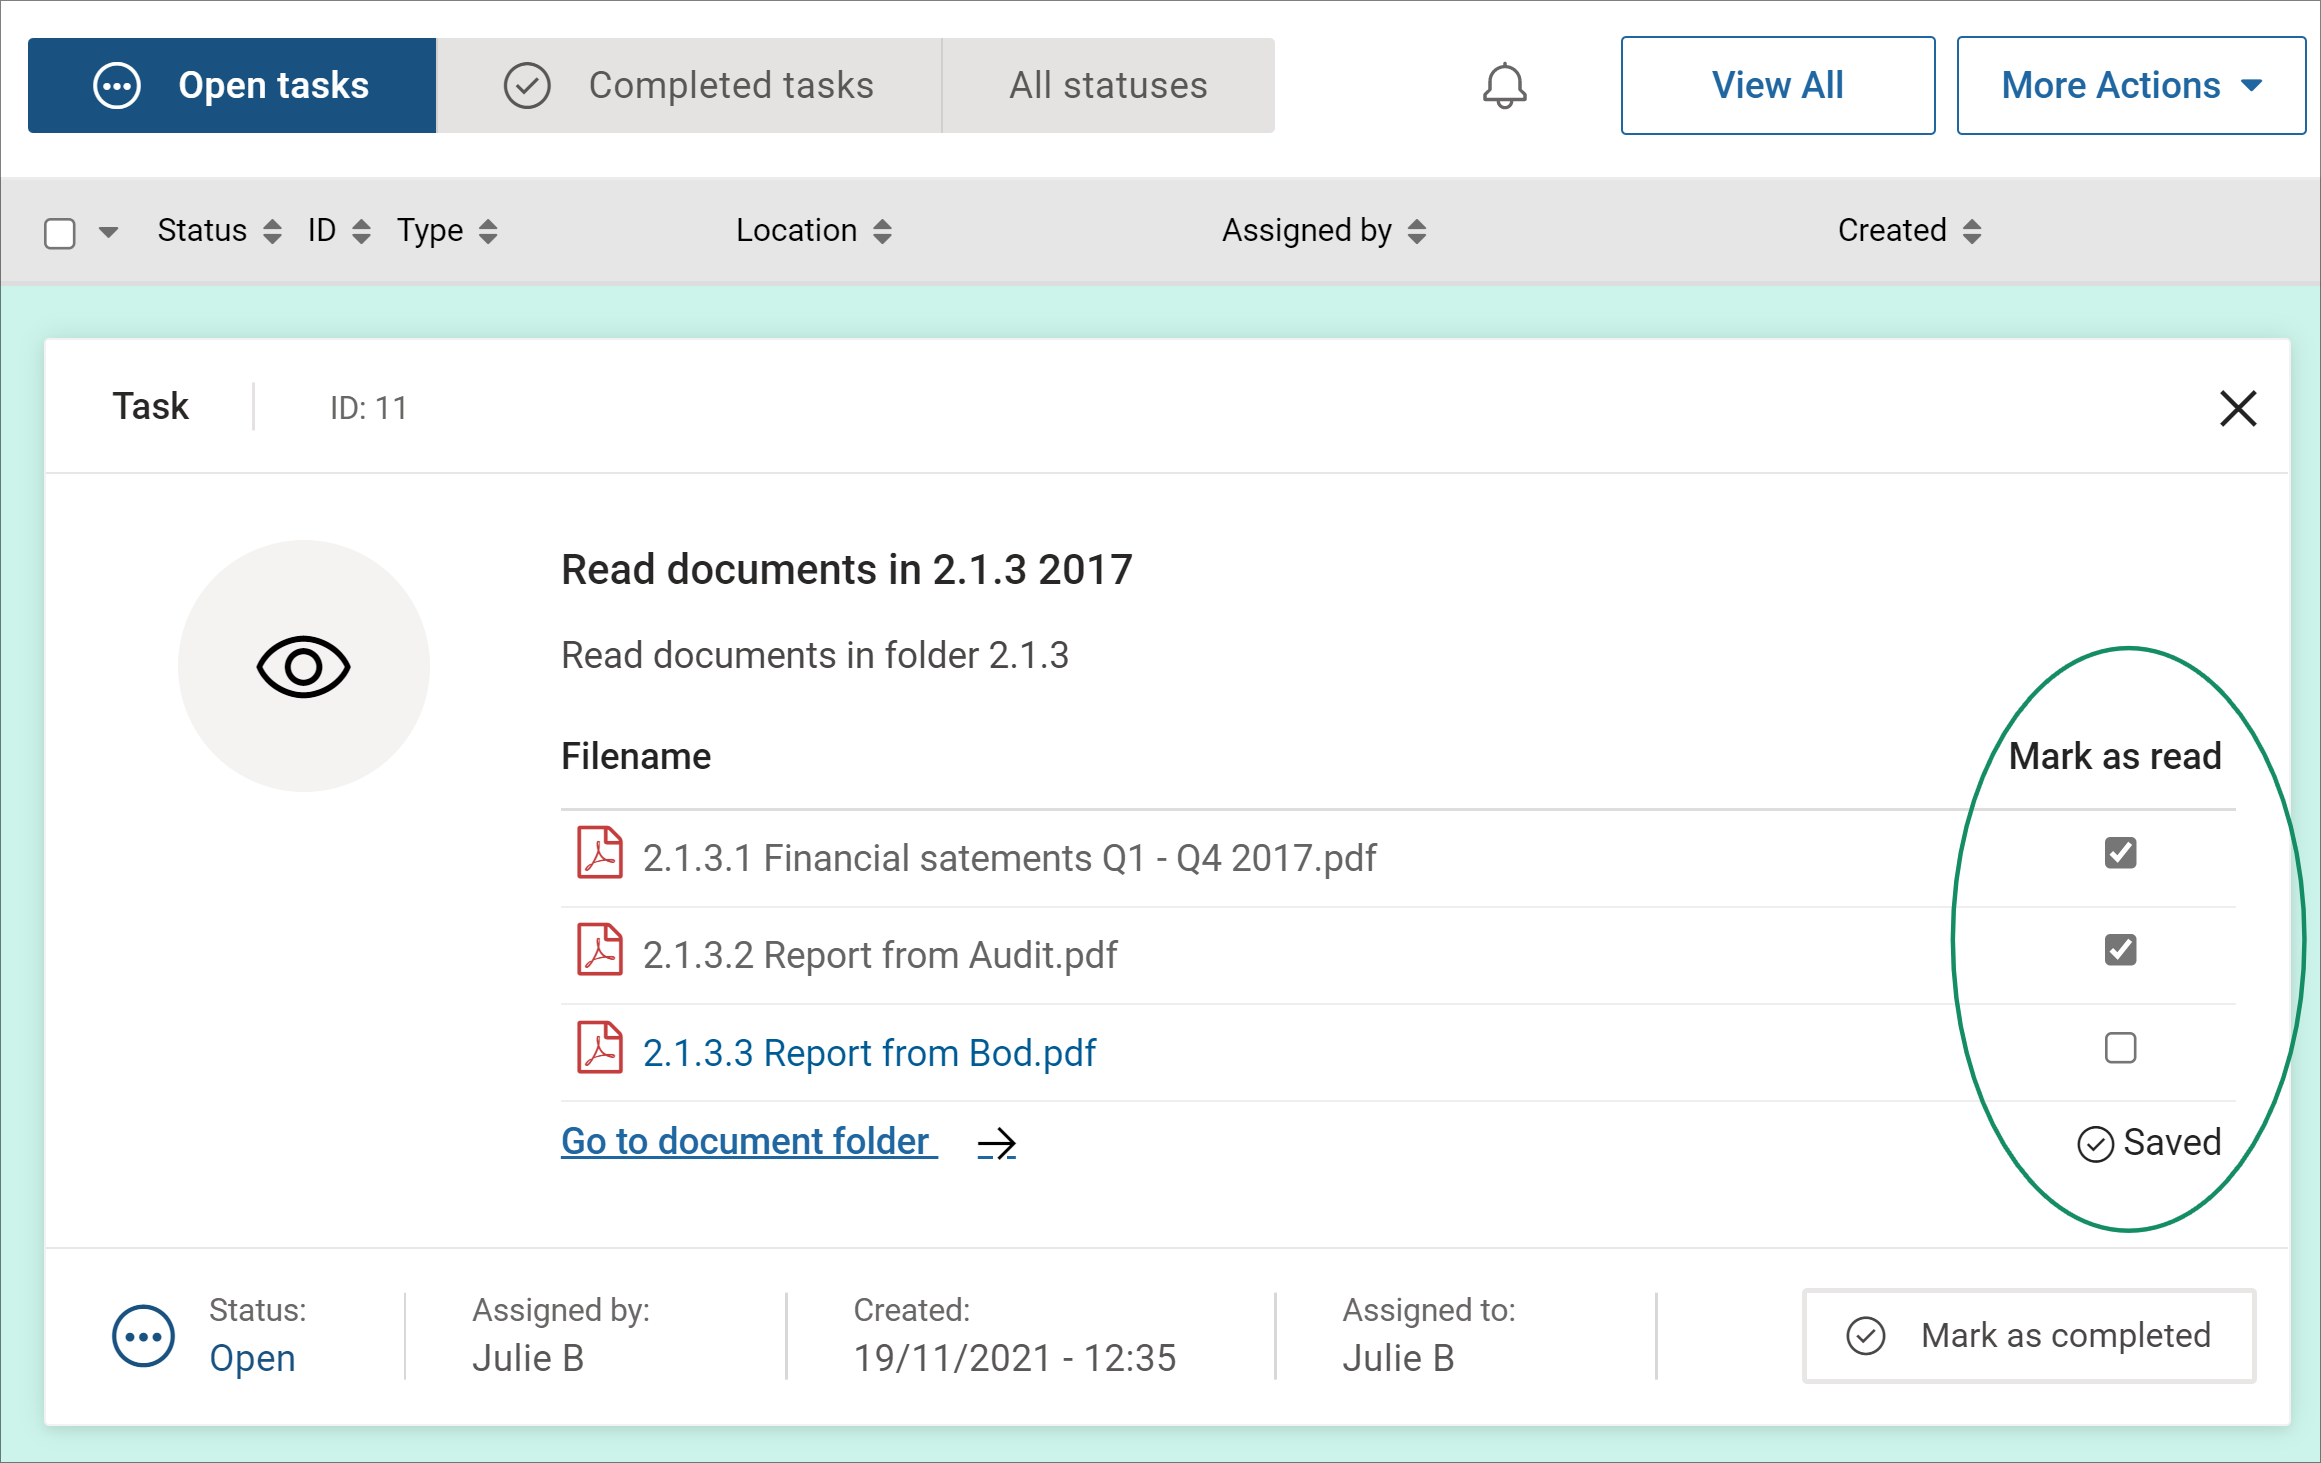
Task: Switch to the All statuses tab
Action: (x=1108, y=86)
